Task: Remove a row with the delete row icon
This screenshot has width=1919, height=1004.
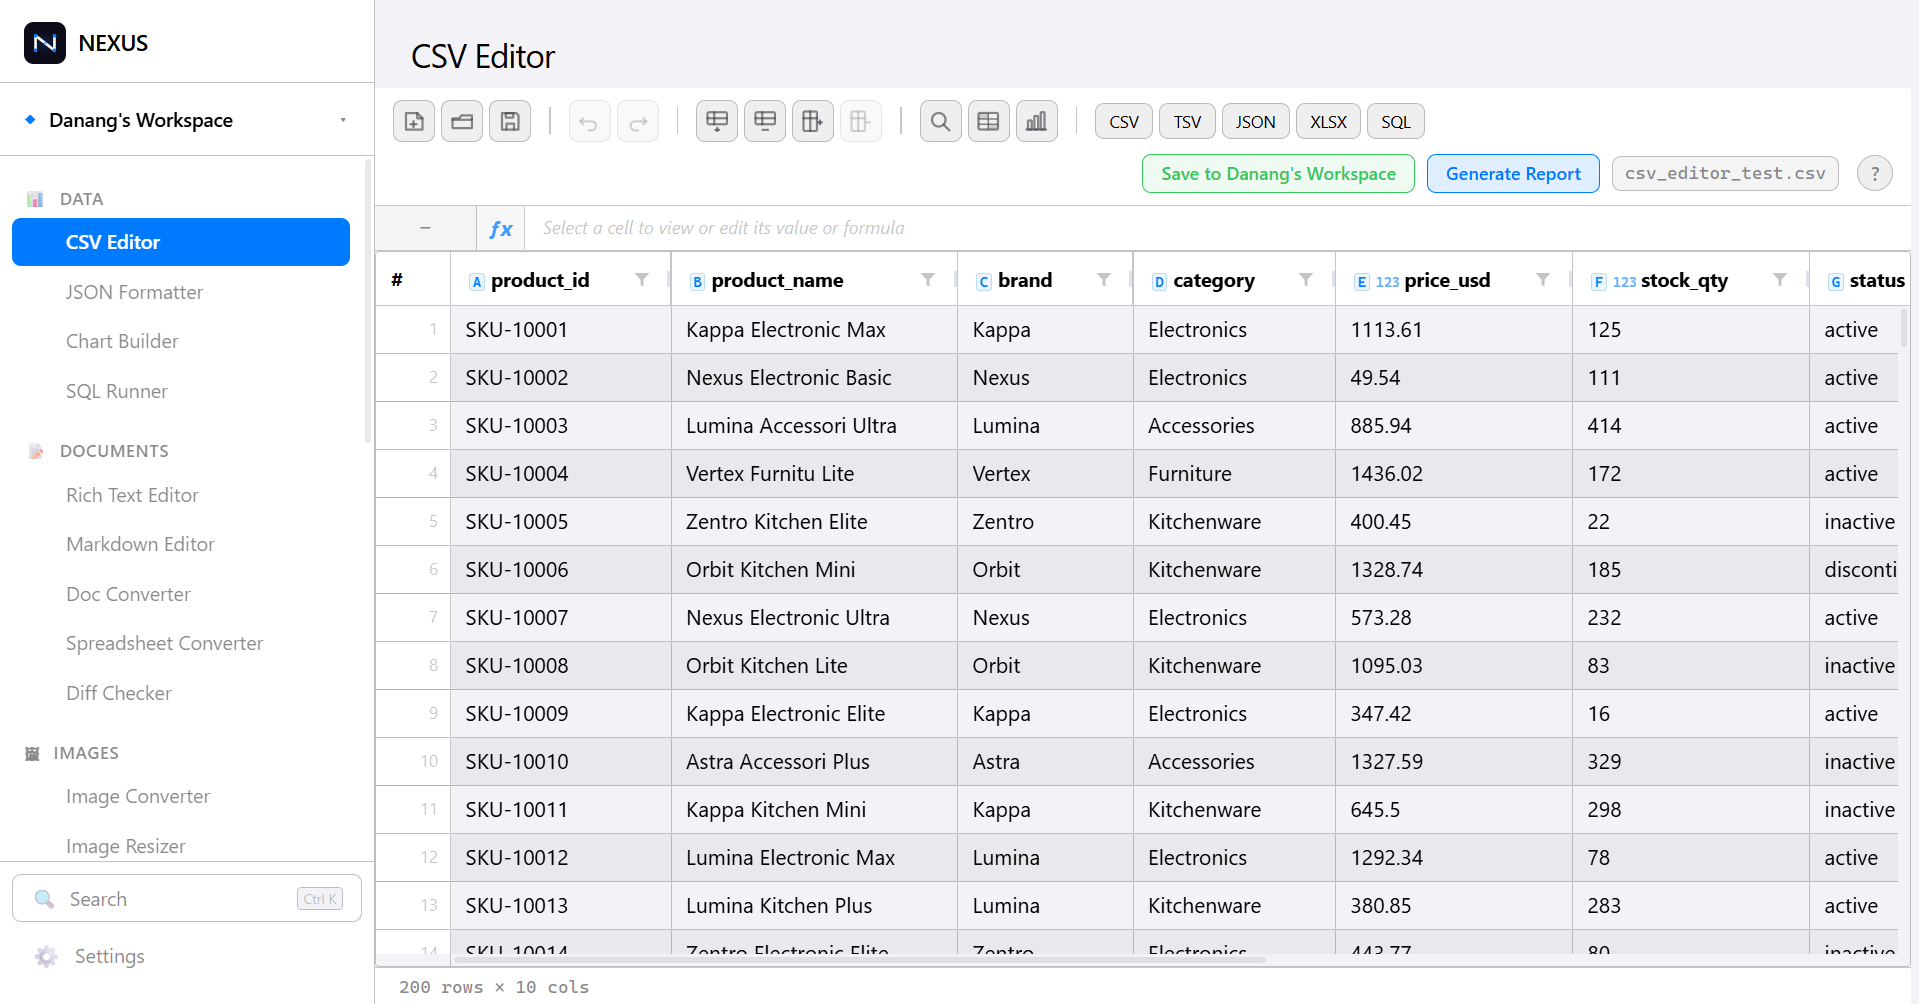Action: coord(765,122)
